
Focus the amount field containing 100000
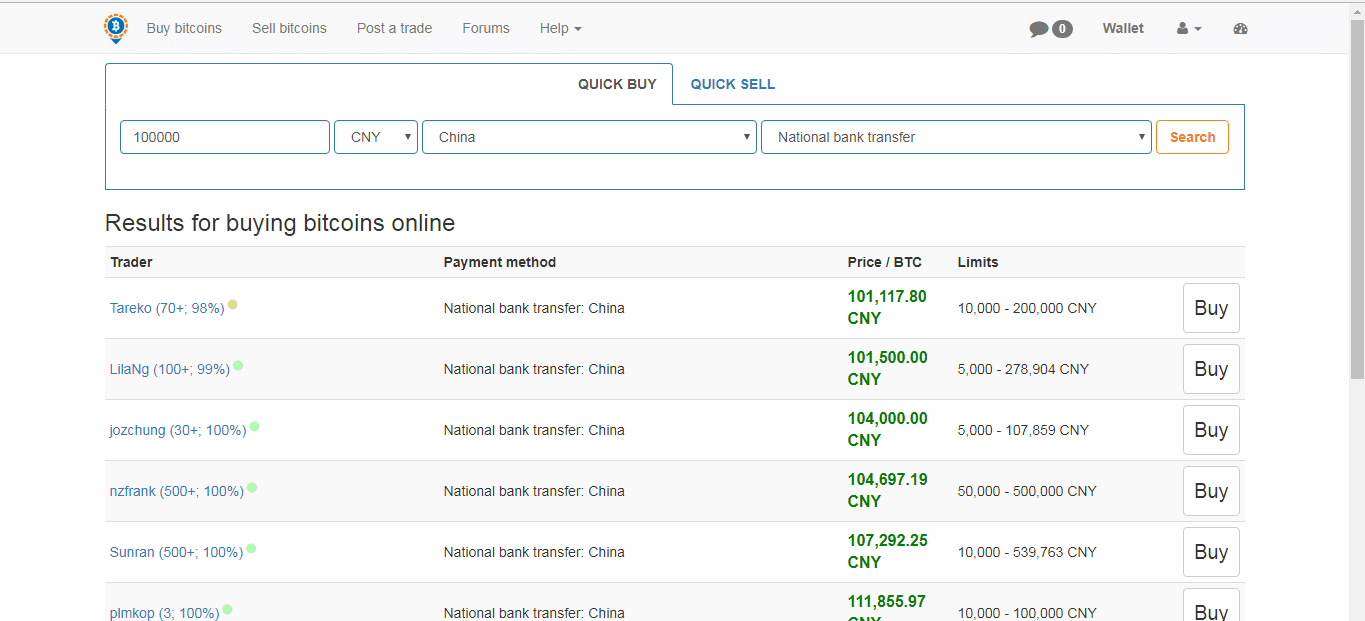click(225, 137)
